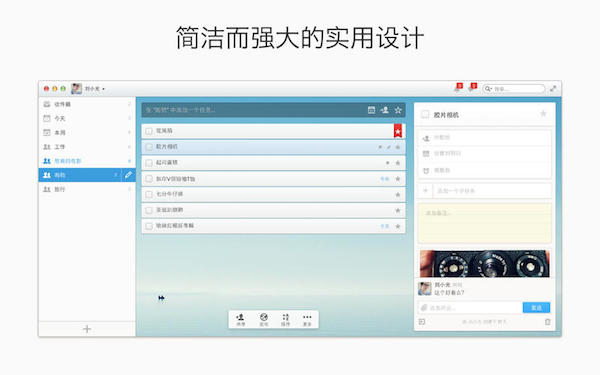600x375 pixels.
Task: Open the search field magnifier dropdown
Action: (x=488, y=89)
